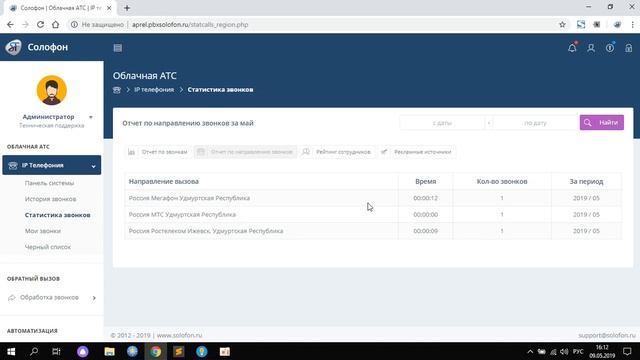Select row Россия Мегафон Удмуртская Республика

point(373,198)
